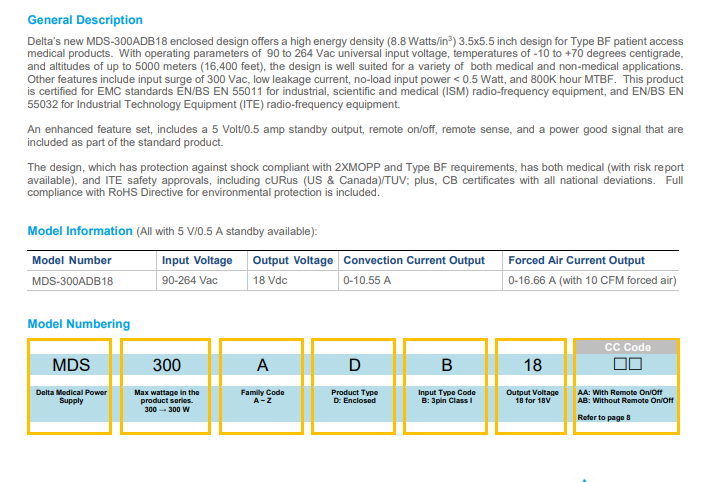Select the MDS-300ADB18 model number cell

click(x=73, y=281)
